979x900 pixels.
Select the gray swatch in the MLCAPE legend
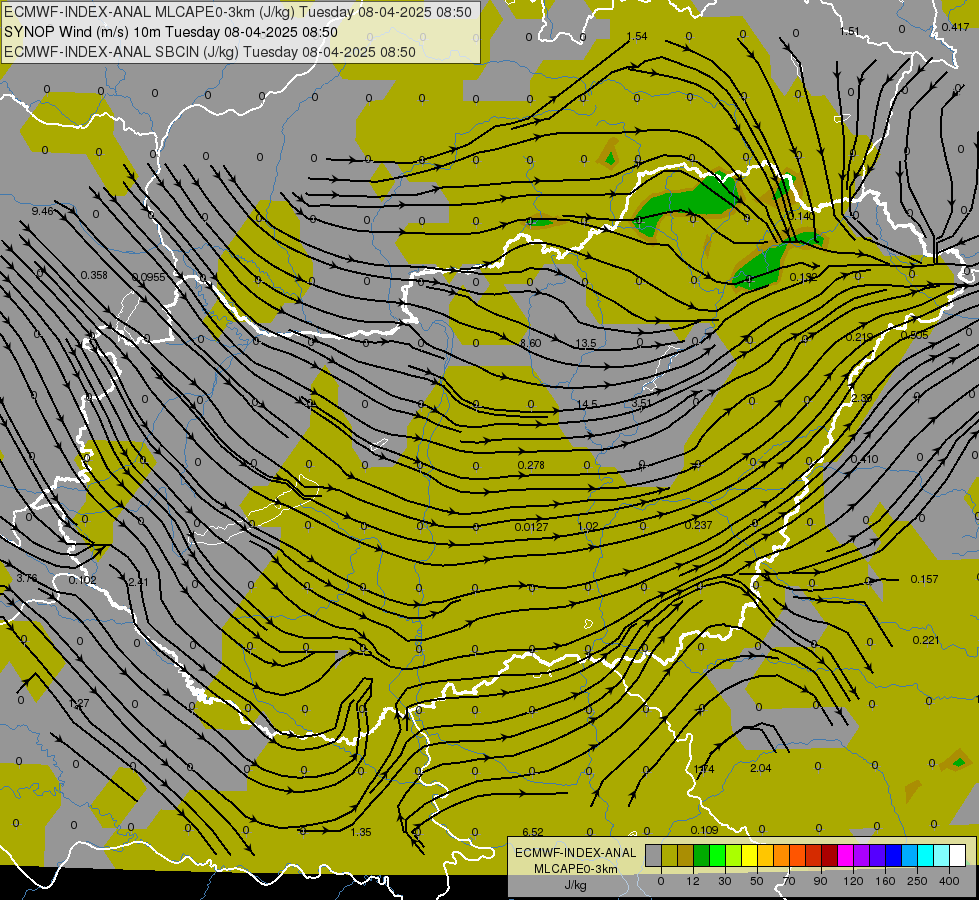(654, 855)
